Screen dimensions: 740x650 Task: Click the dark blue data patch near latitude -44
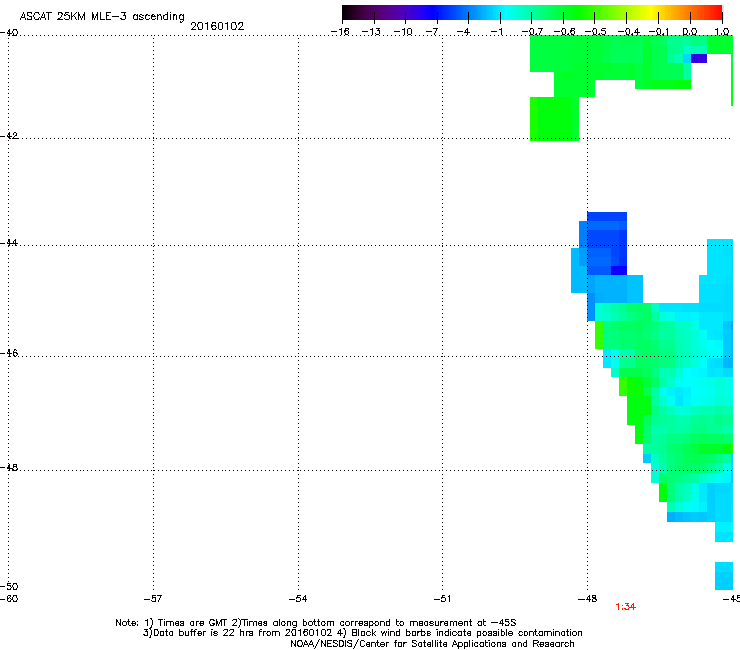coord(607,243)
